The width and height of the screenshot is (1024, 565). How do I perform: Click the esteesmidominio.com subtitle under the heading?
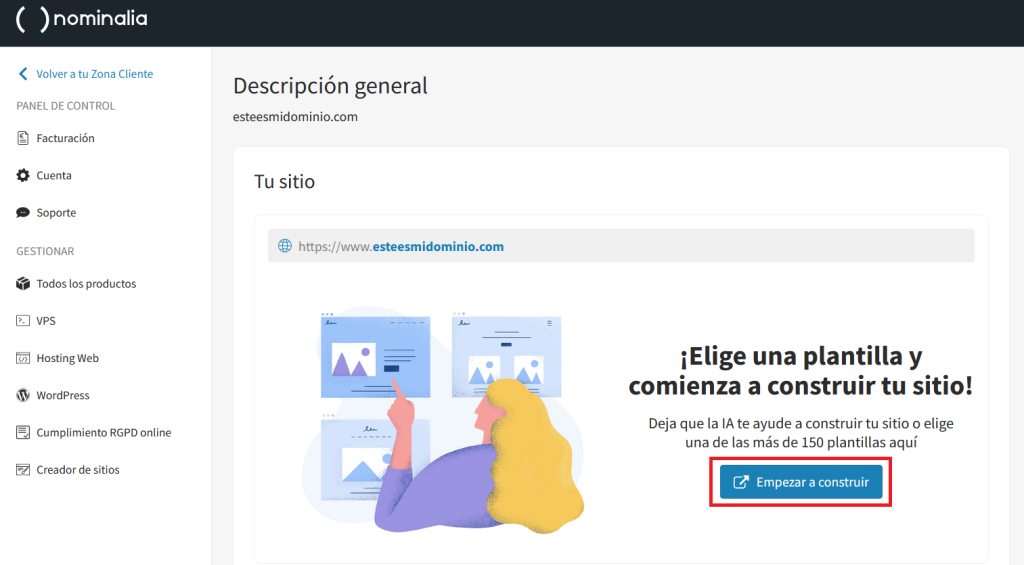pos(295,117)
